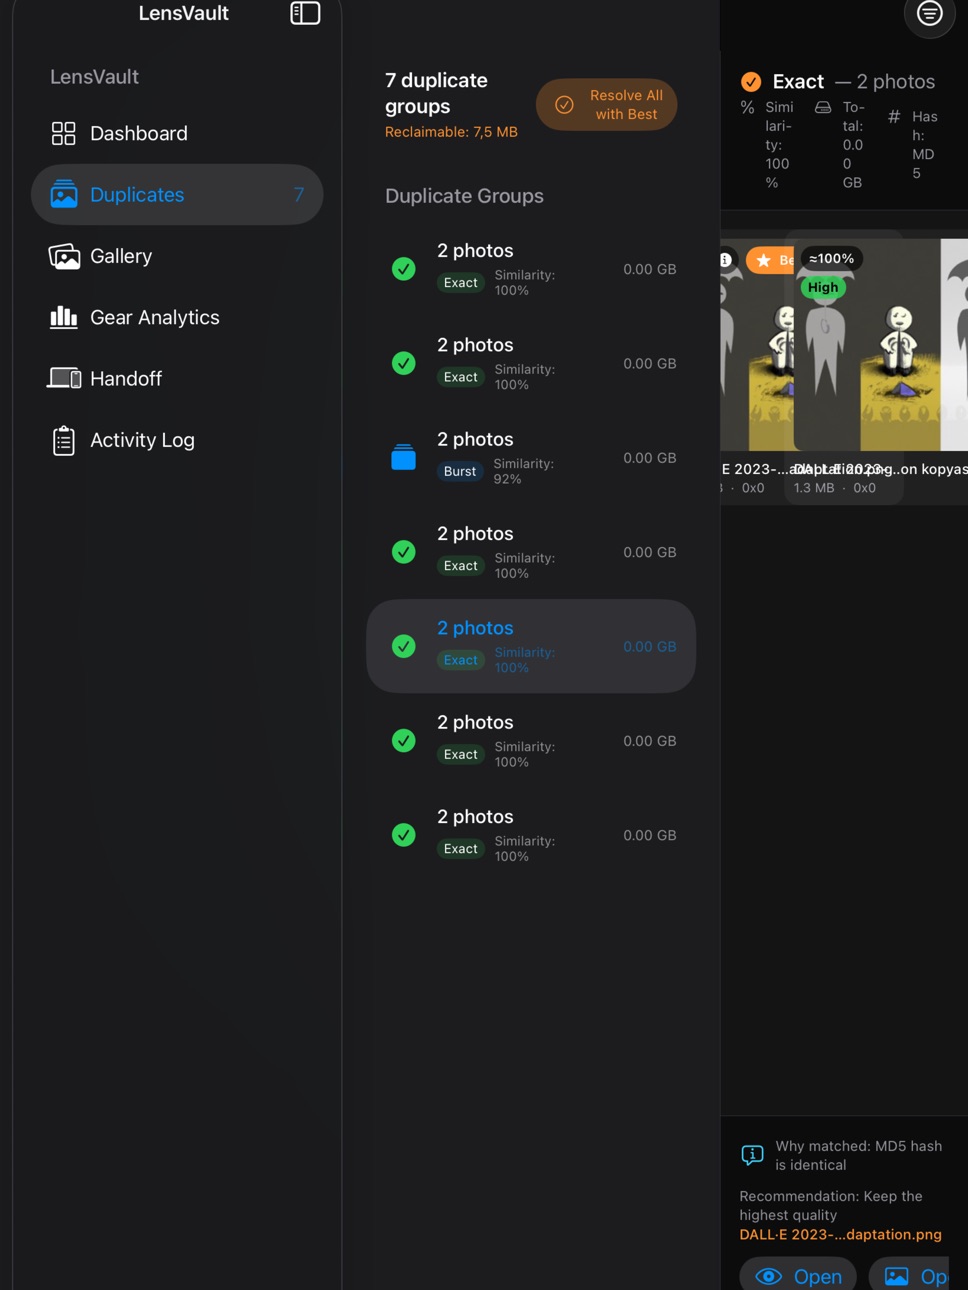Click the ≈100% badge on second thumbnail

coord(832,259)
